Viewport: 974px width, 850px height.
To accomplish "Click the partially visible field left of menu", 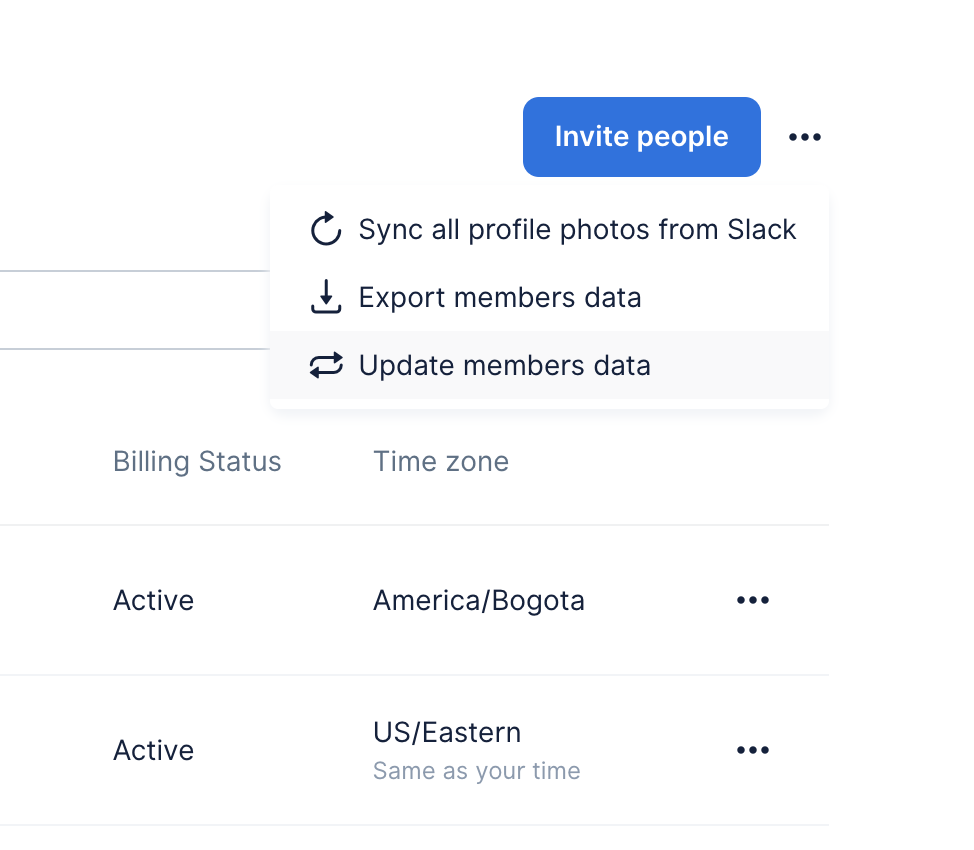I will (x=130, y=310).
